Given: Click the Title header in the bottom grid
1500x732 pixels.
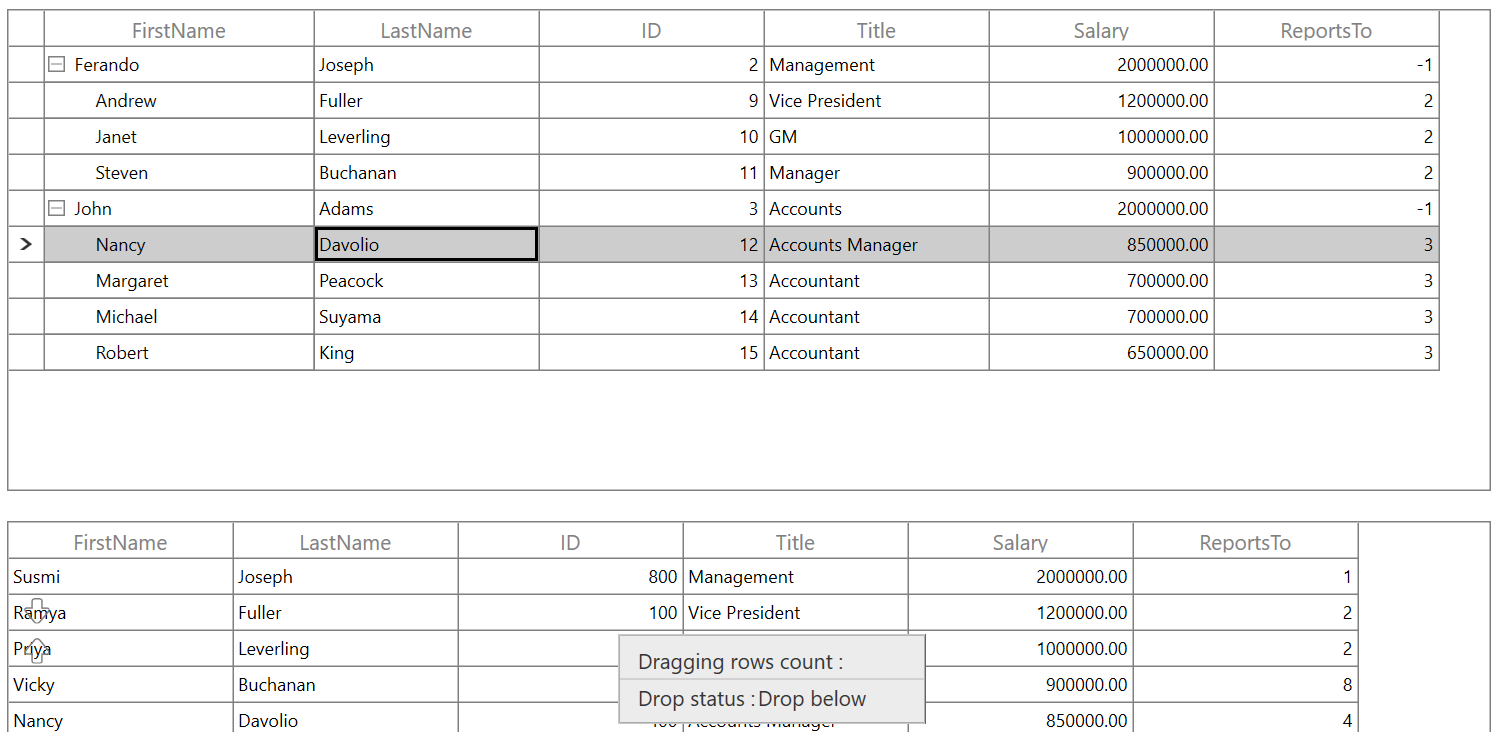Looking at the screenshot, I should click(796, 542).
